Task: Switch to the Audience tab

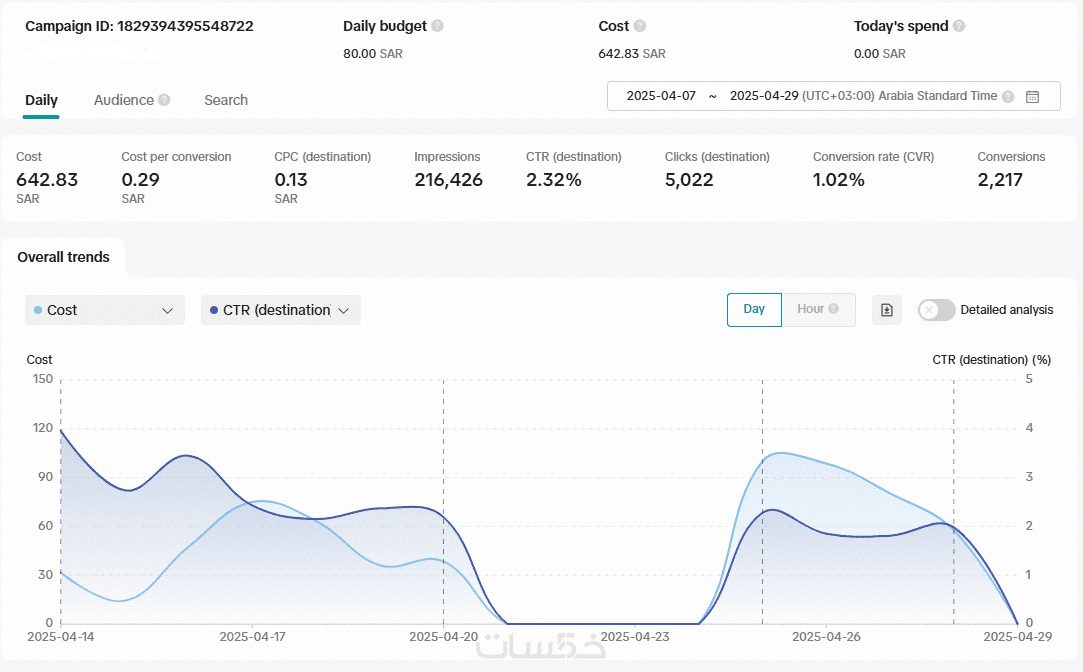Action: point(124,100)
